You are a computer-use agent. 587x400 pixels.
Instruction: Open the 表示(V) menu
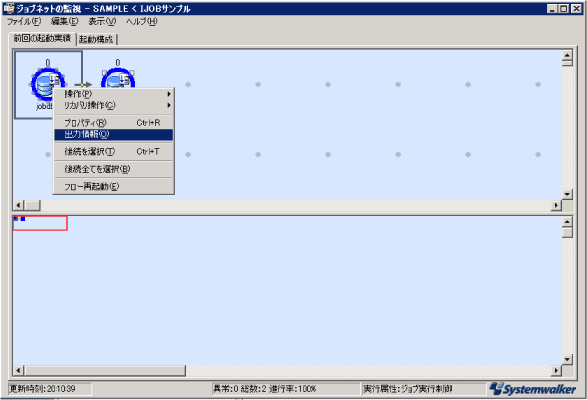[x=102, y=22]
